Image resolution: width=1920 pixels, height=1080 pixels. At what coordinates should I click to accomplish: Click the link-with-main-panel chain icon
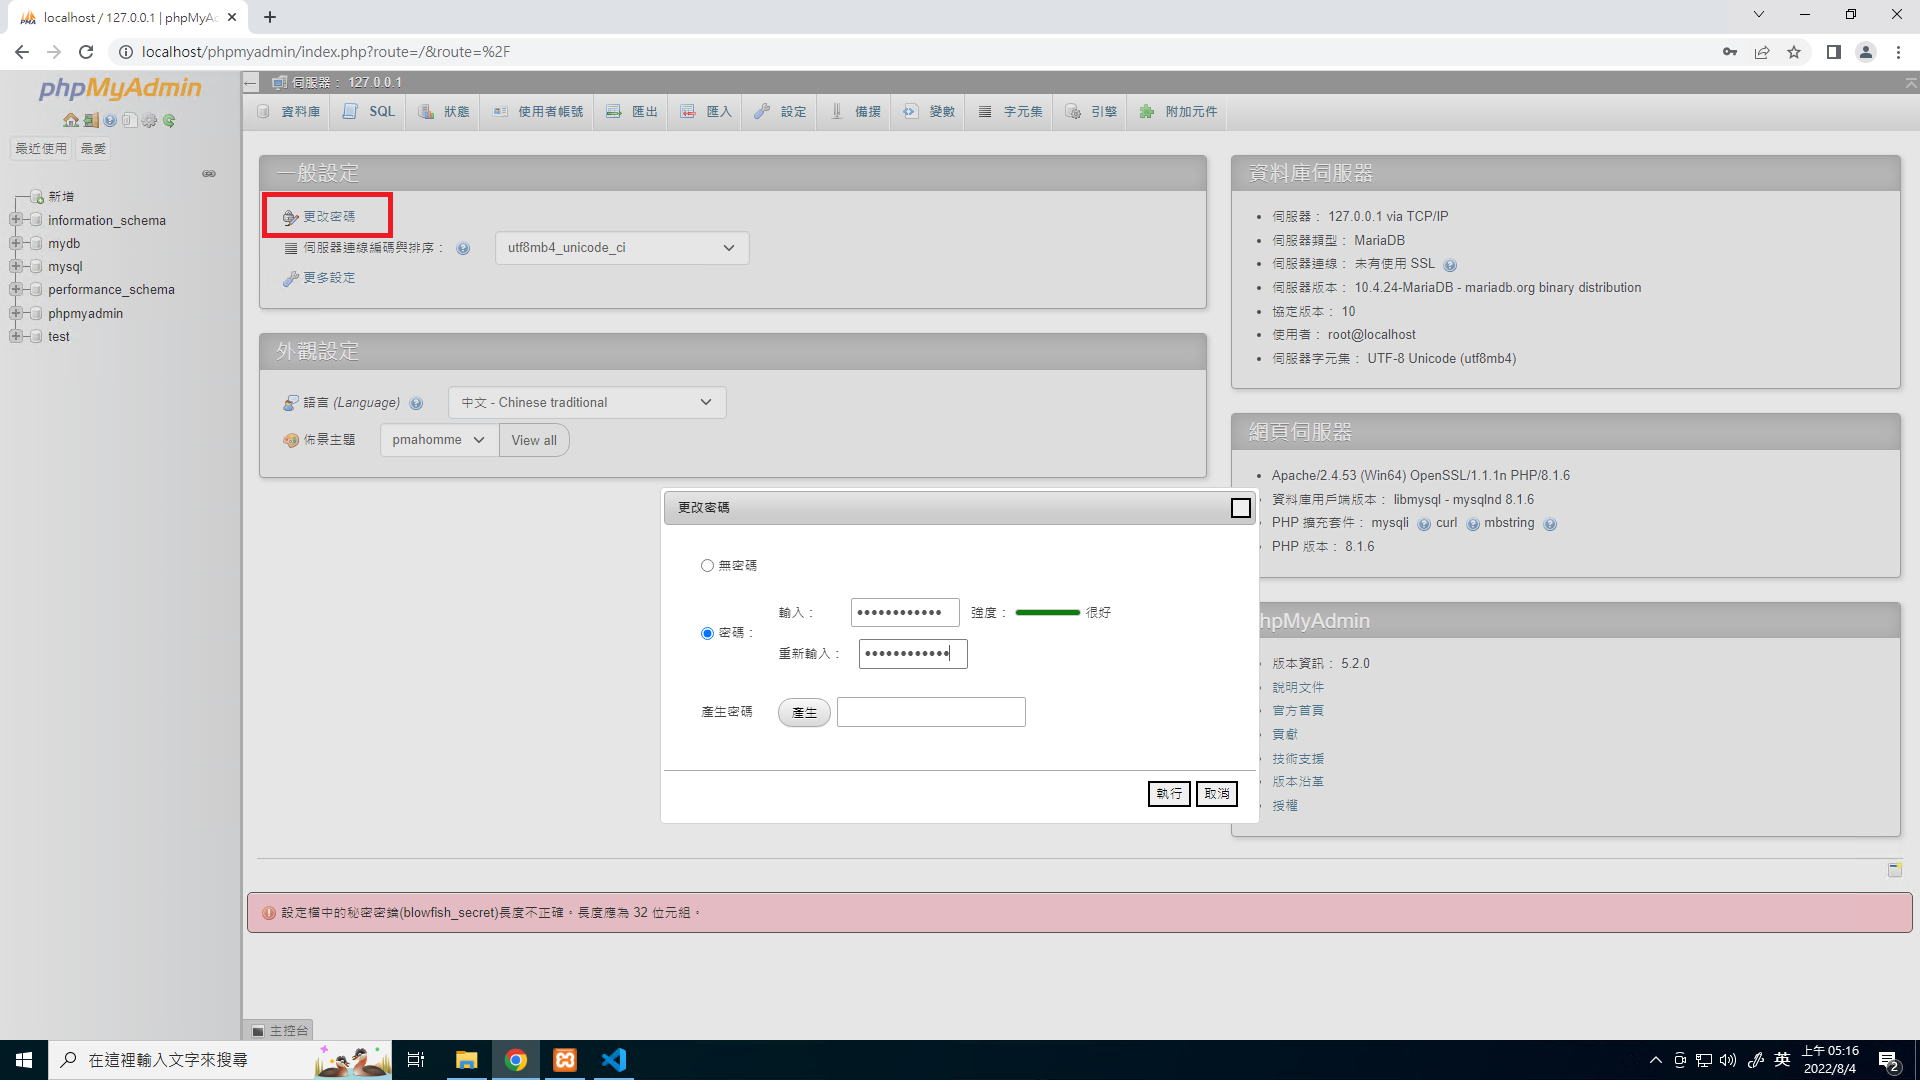209,174
